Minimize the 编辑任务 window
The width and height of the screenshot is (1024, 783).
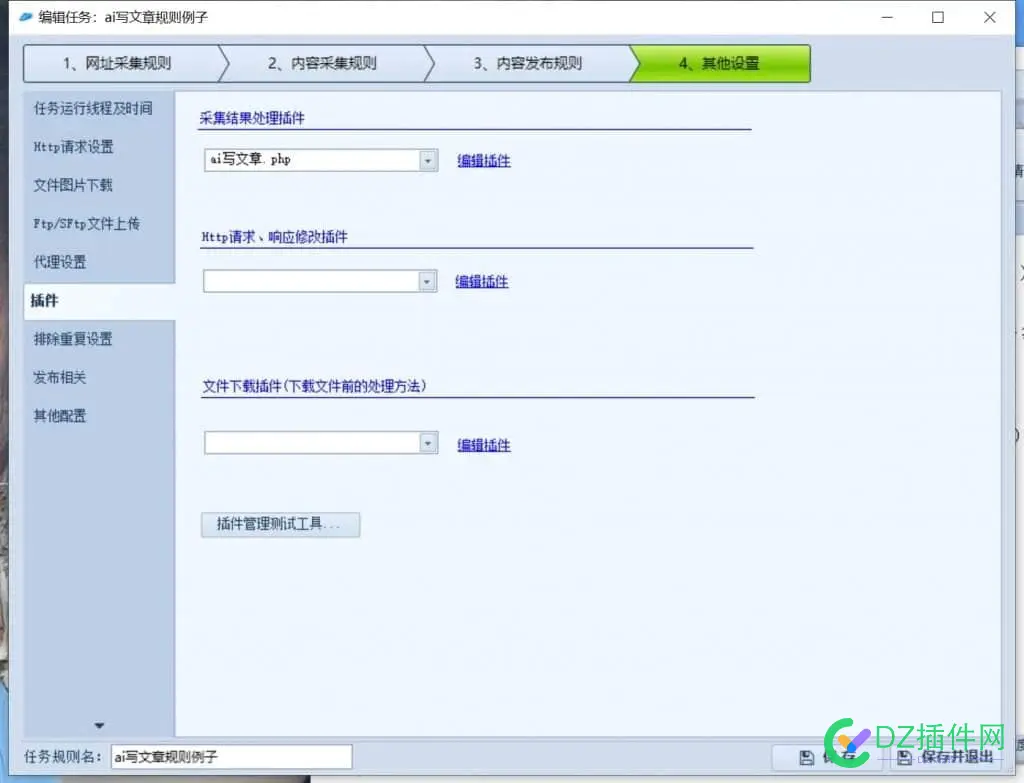coord(887,17)
